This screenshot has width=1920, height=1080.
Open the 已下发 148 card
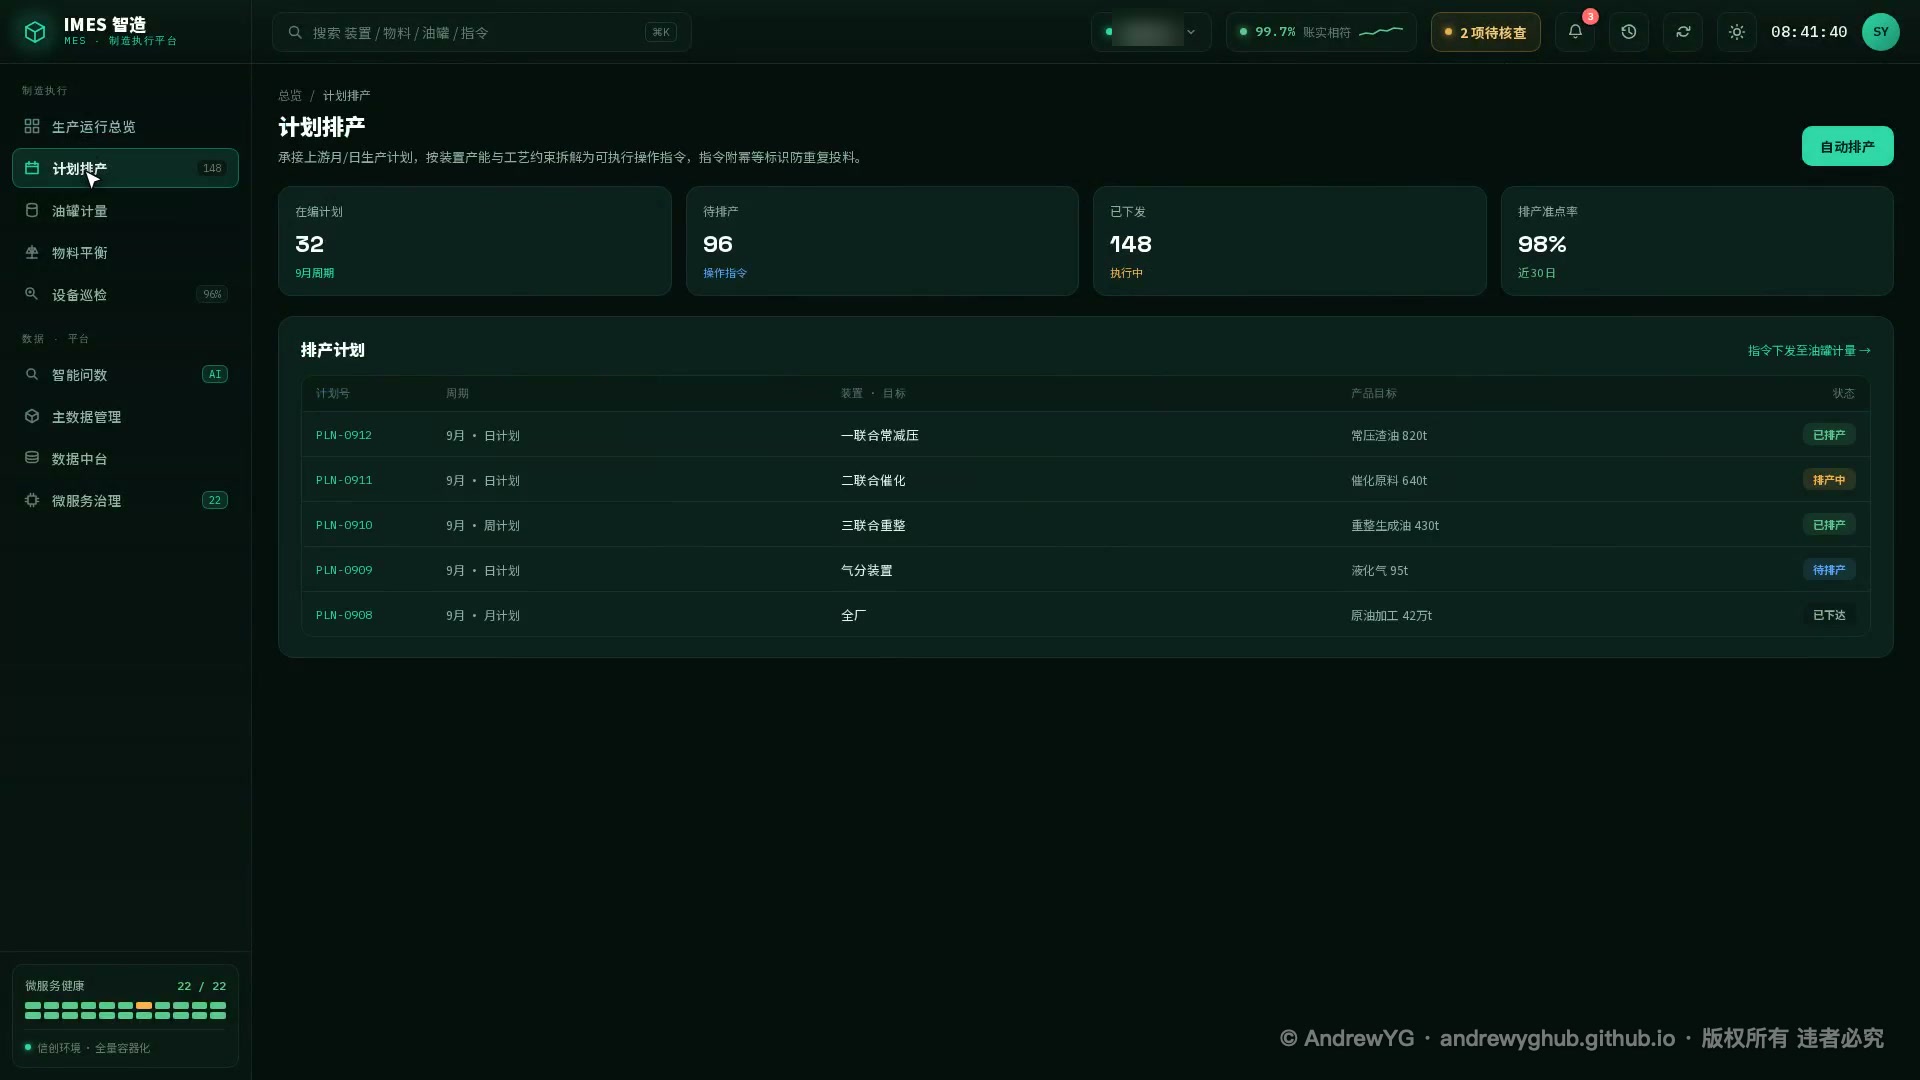[x=1289, y=241]
